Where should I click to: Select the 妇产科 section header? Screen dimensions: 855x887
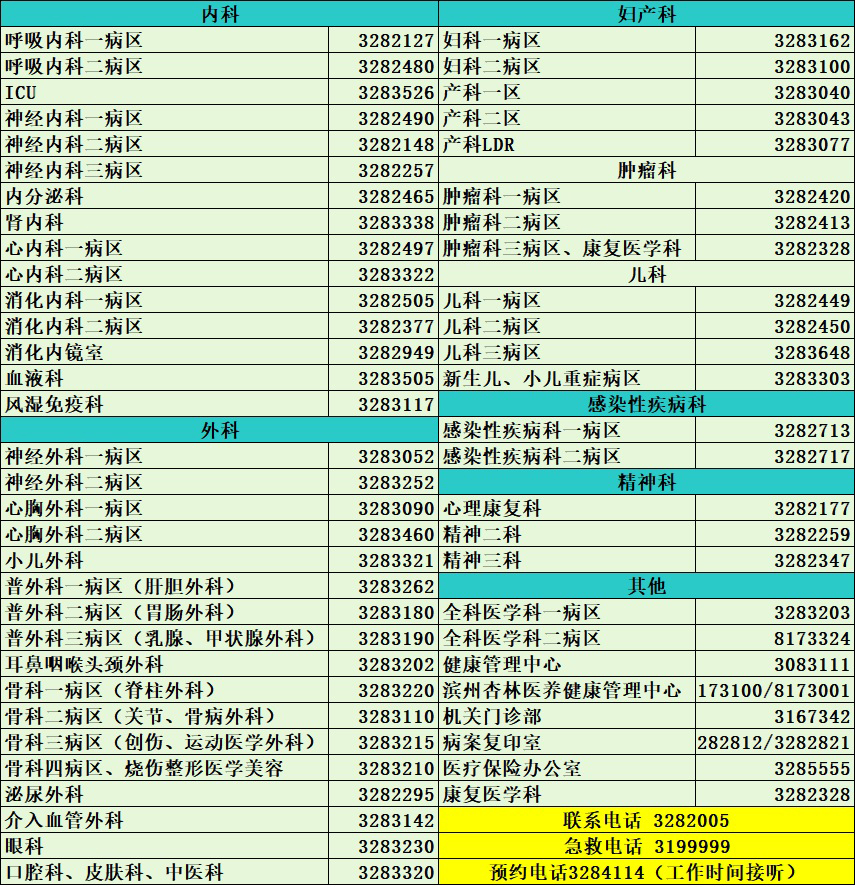point(646,14)
